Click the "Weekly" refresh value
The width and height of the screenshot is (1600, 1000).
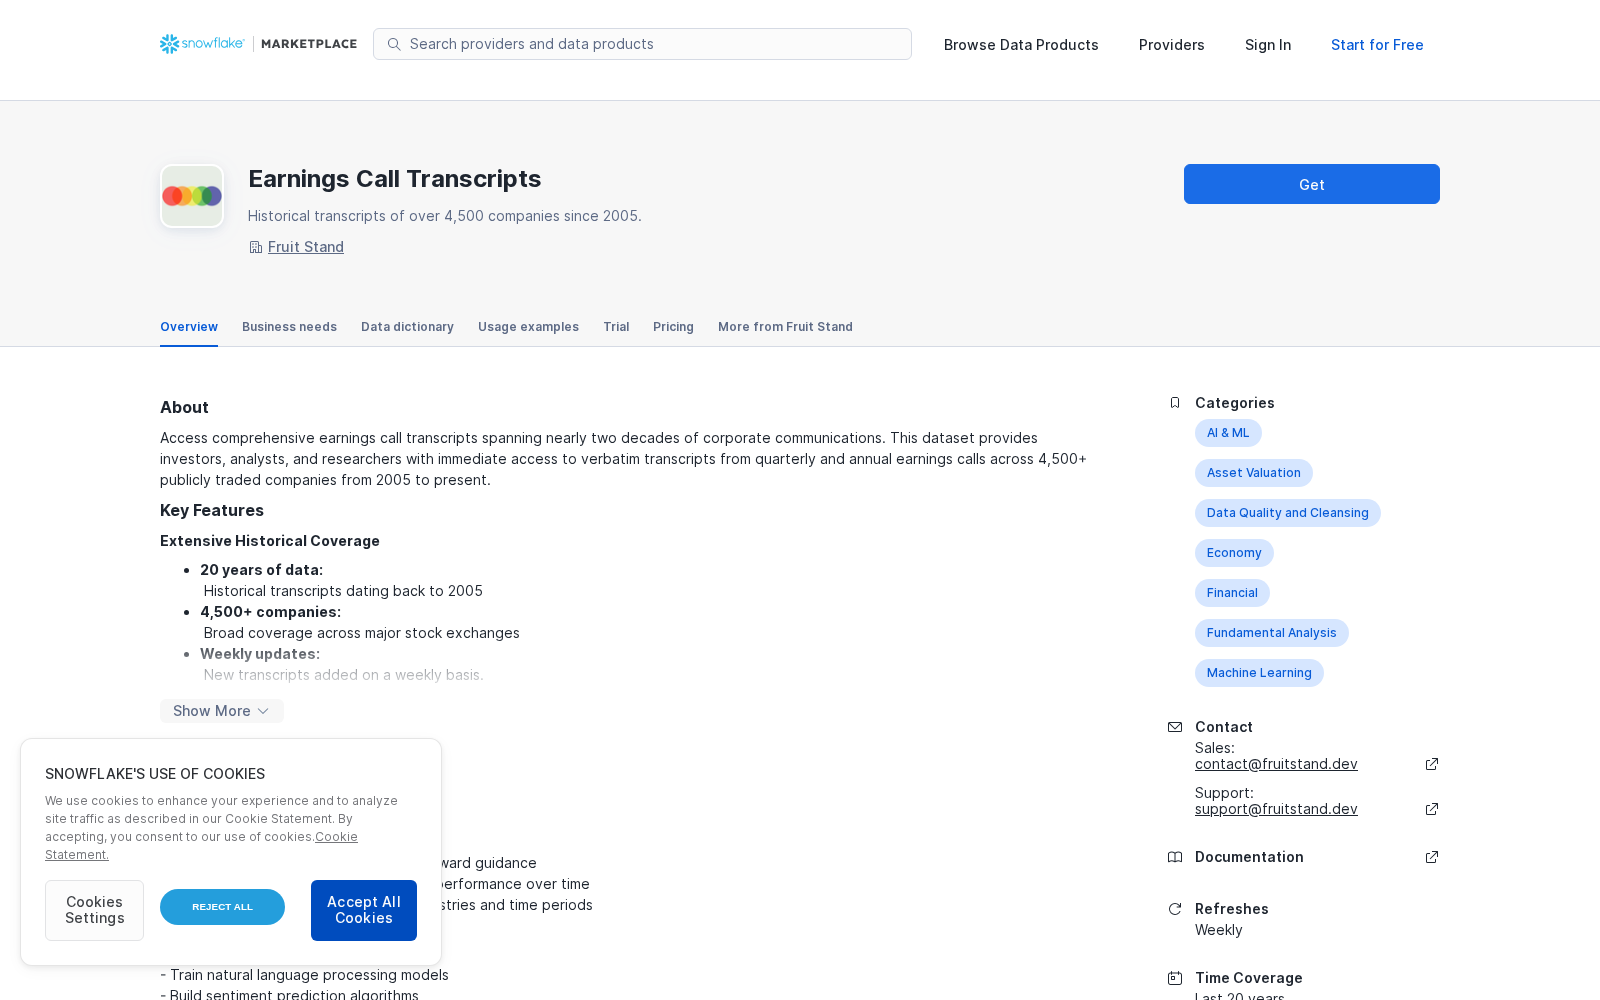(x=1219, y=930)
